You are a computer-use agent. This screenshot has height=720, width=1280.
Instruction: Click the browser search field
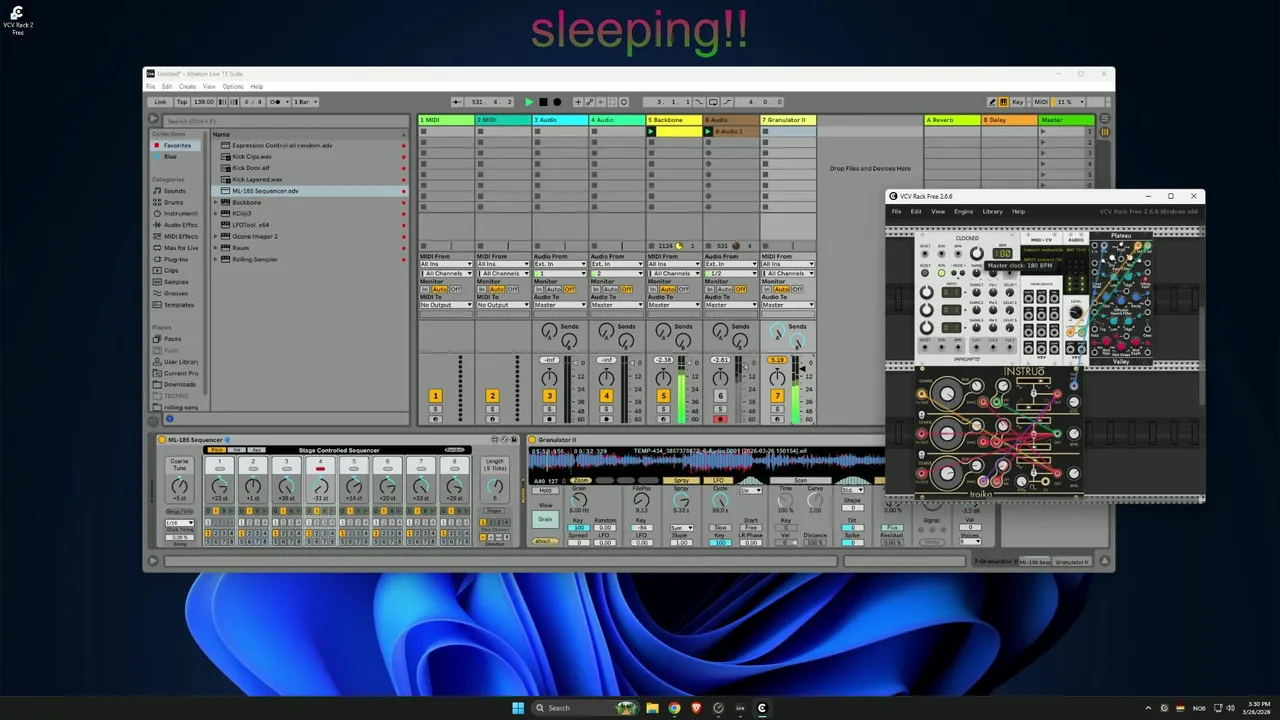point(286,121)
